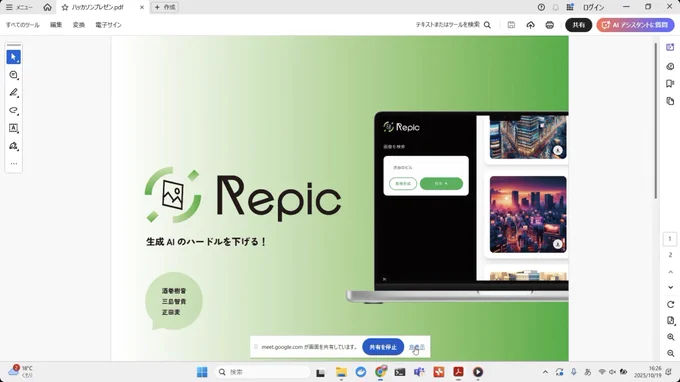Open the weather 18°C widget
The width and height of the screenshot is (680, 382).
click(x=20, y=372)
